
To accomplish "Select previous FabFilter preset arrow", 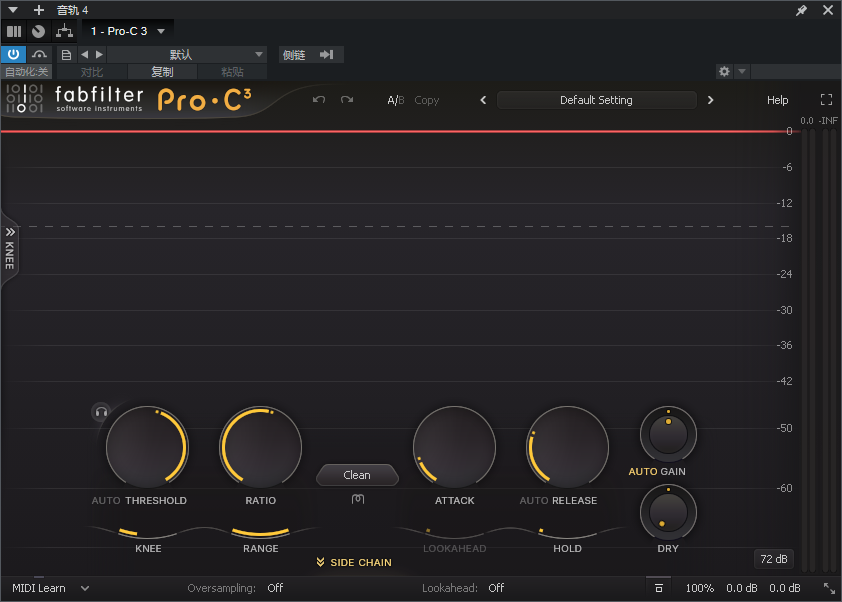I will [x=483, y=100].
